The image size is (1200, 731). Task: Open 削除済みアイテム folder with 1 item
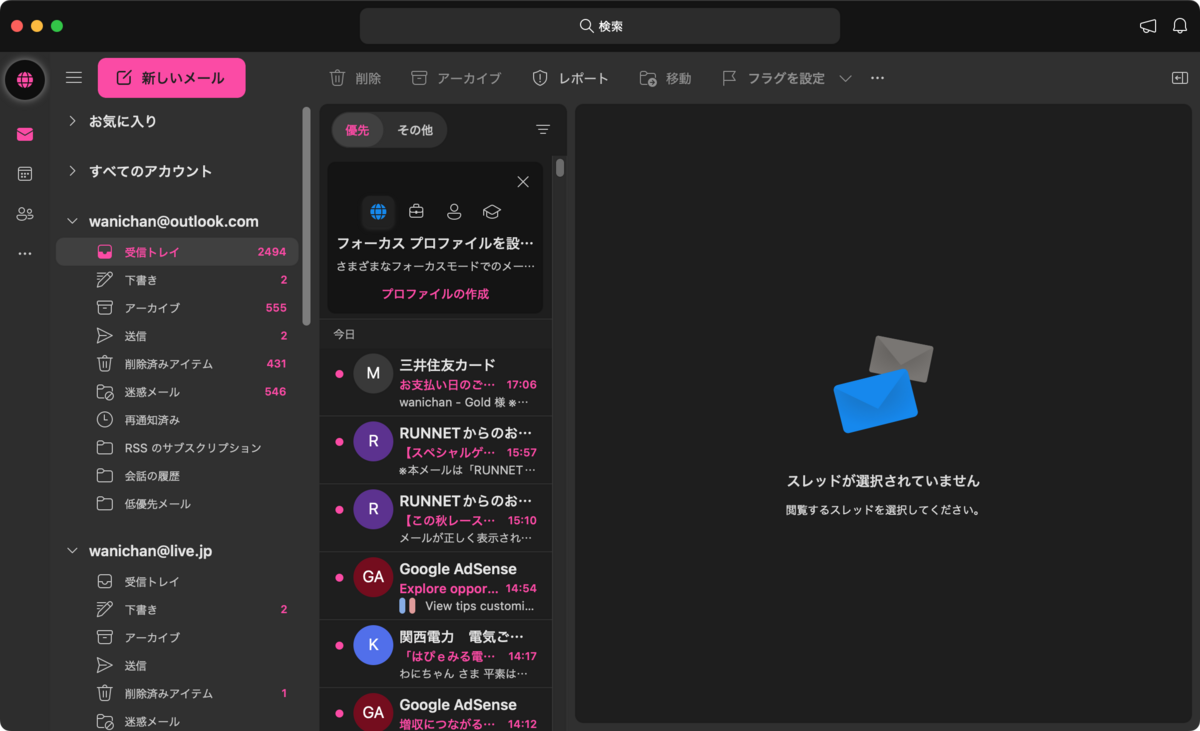point(177,693)
